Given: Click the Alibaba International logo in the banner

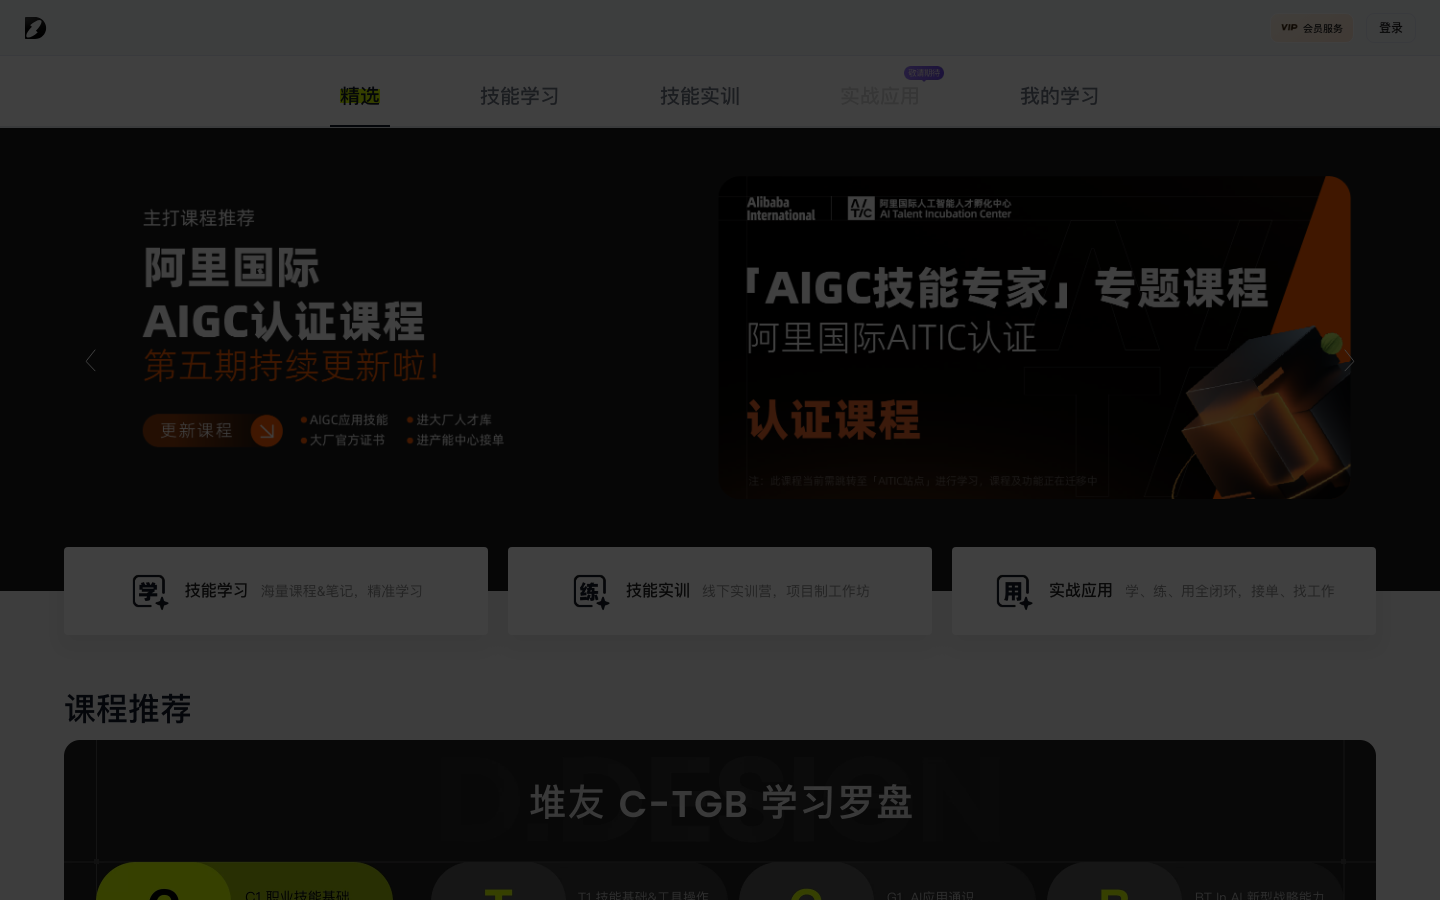Looking at the screenshot, I should 781,208.
